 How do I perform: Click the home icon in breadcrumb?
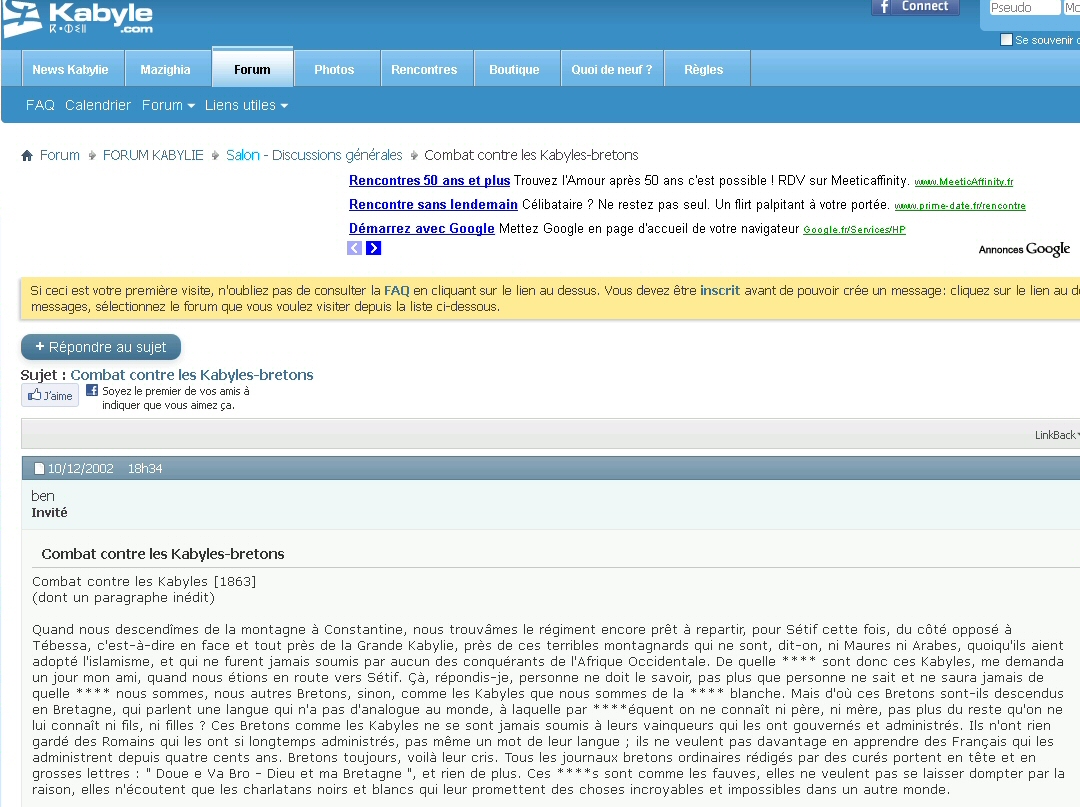(x=27, y=155)
